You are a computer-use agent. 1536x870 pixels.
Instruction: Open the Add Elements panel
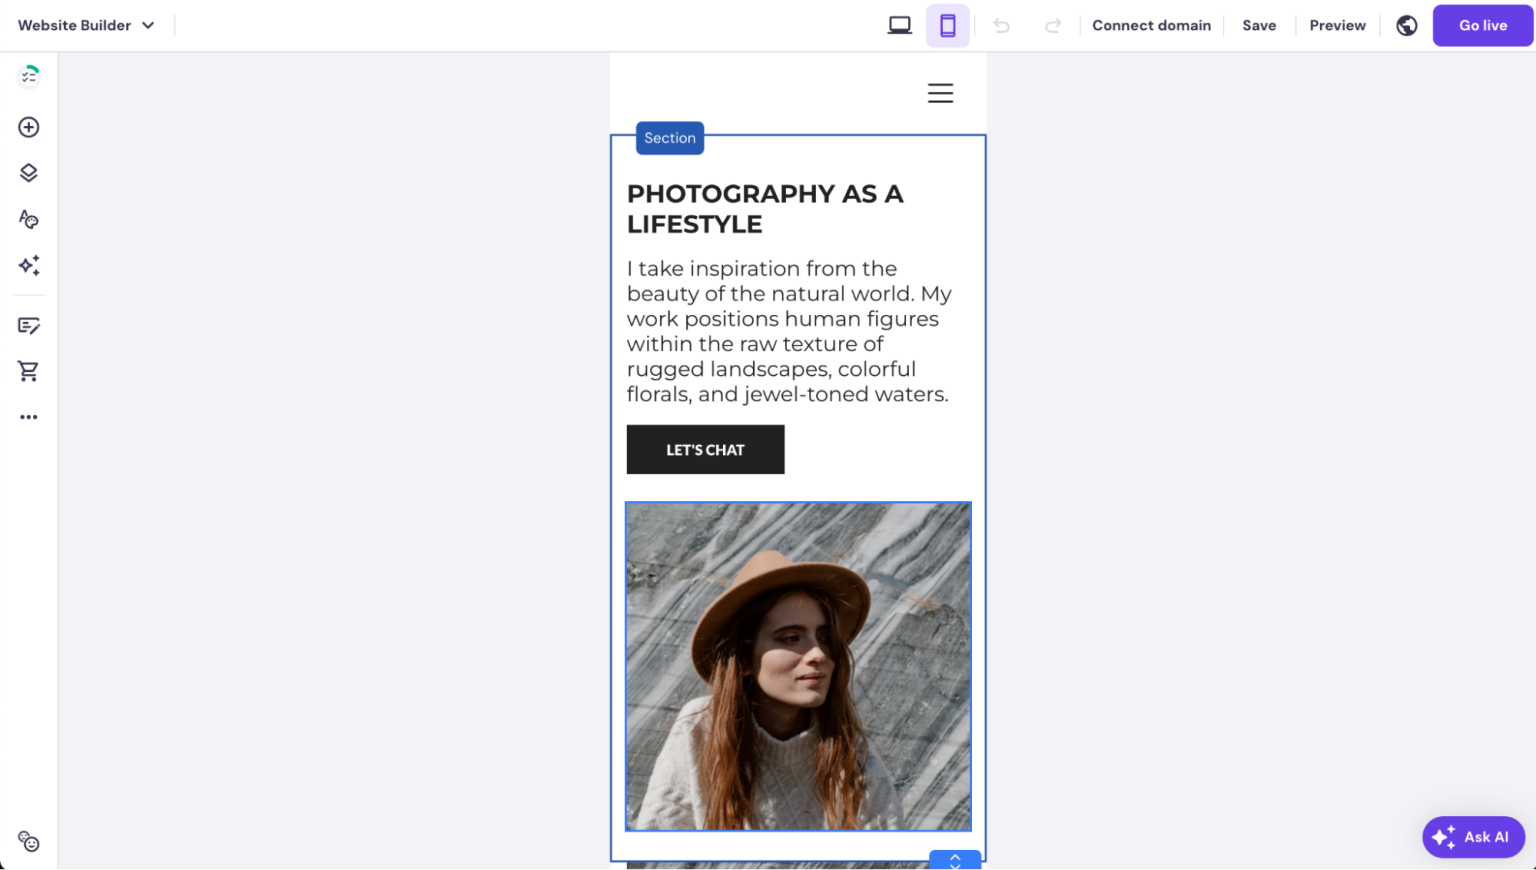[28, 127]
